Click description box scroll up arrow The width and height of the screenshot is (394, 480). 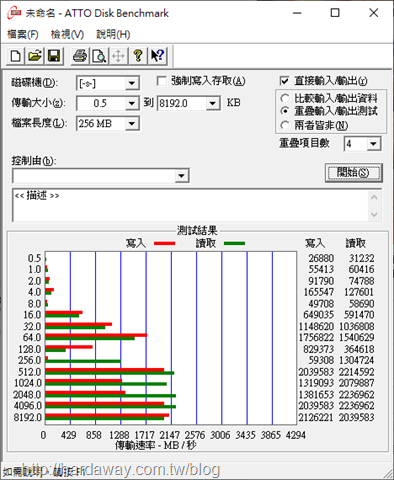point(374,197)
